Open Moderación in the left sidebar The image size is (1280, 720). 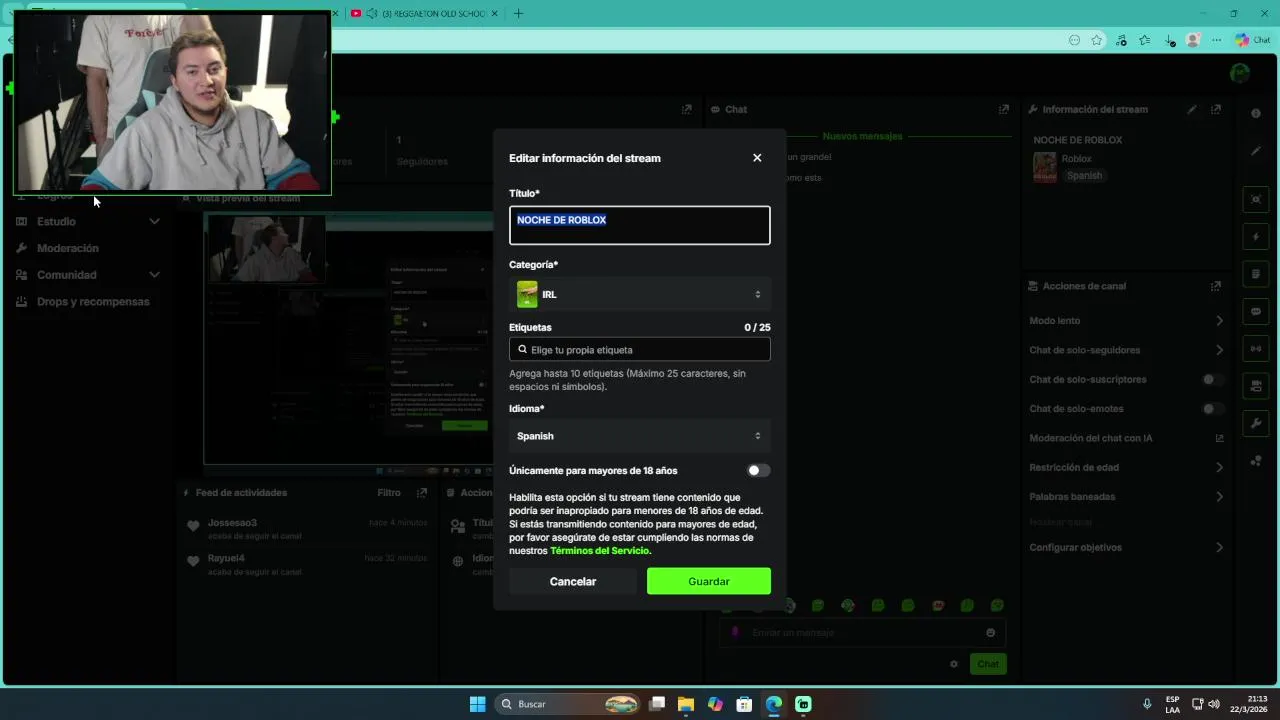(x=67, y=248)
